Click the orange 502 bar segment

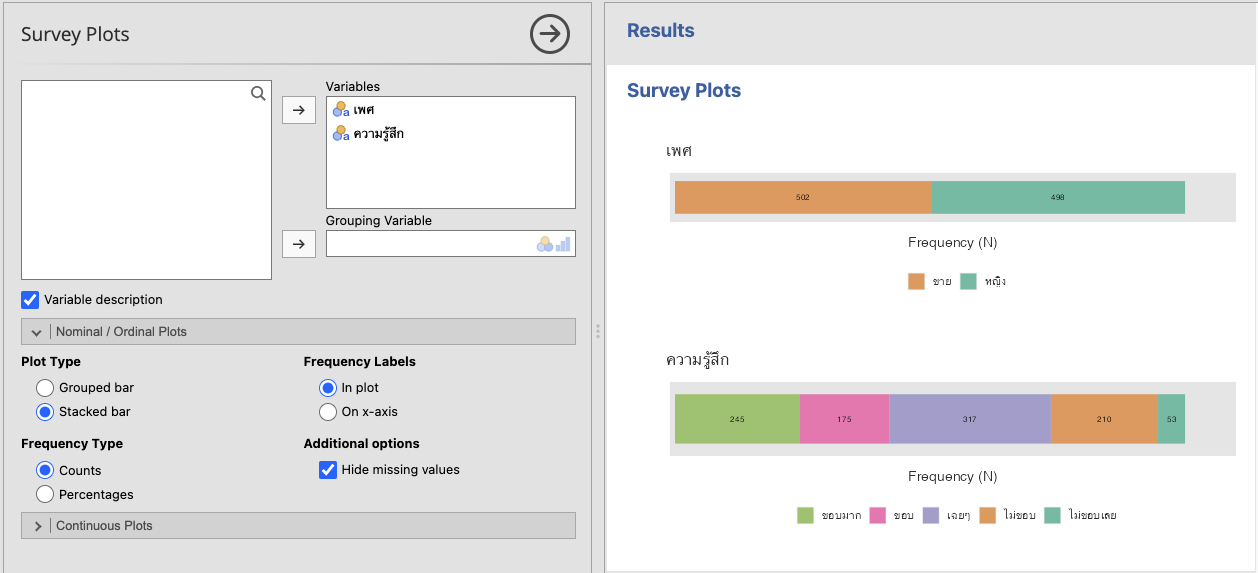click(x=802, y=198)
